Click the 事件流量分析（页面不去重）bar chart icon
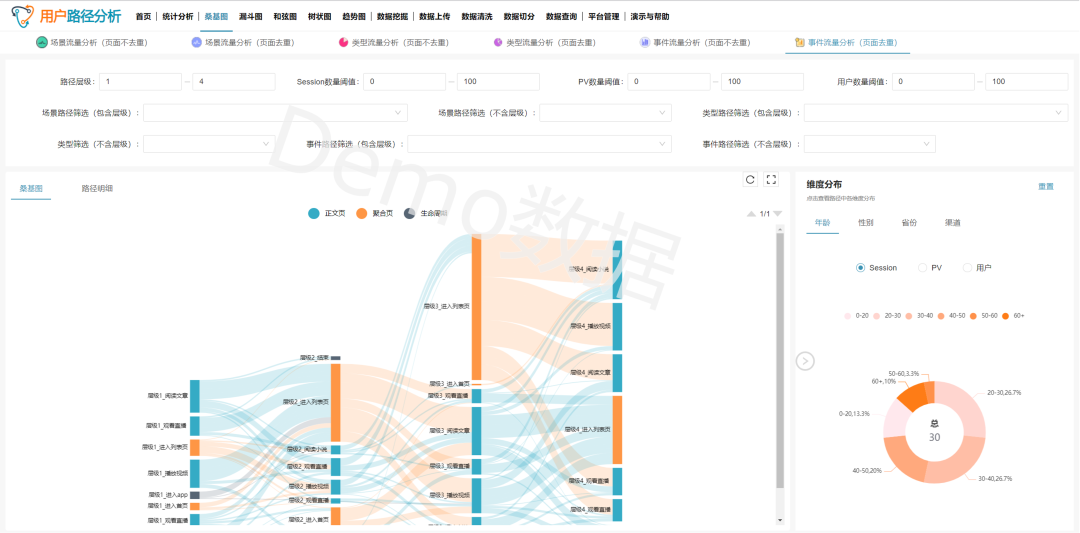This screenshot has height=533, width=1080. pyautogui.click(x=645, y=43)
